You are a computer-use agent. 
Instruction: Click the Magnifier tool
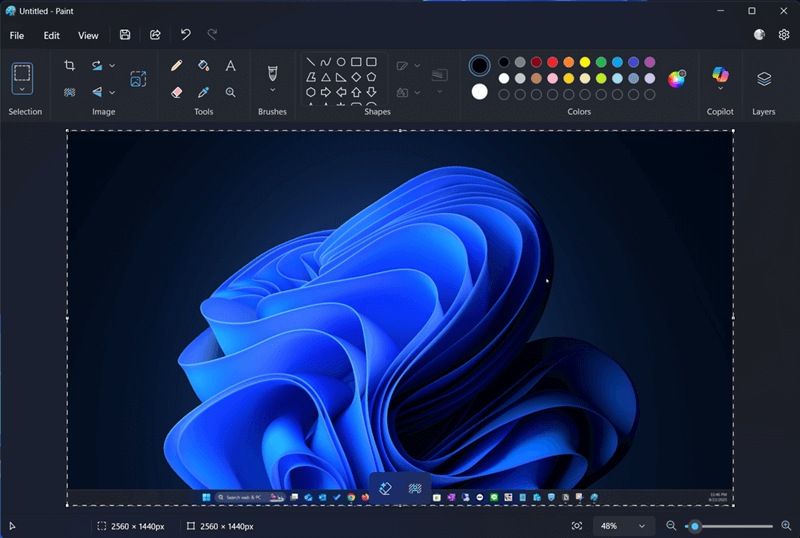pos(231,92)
